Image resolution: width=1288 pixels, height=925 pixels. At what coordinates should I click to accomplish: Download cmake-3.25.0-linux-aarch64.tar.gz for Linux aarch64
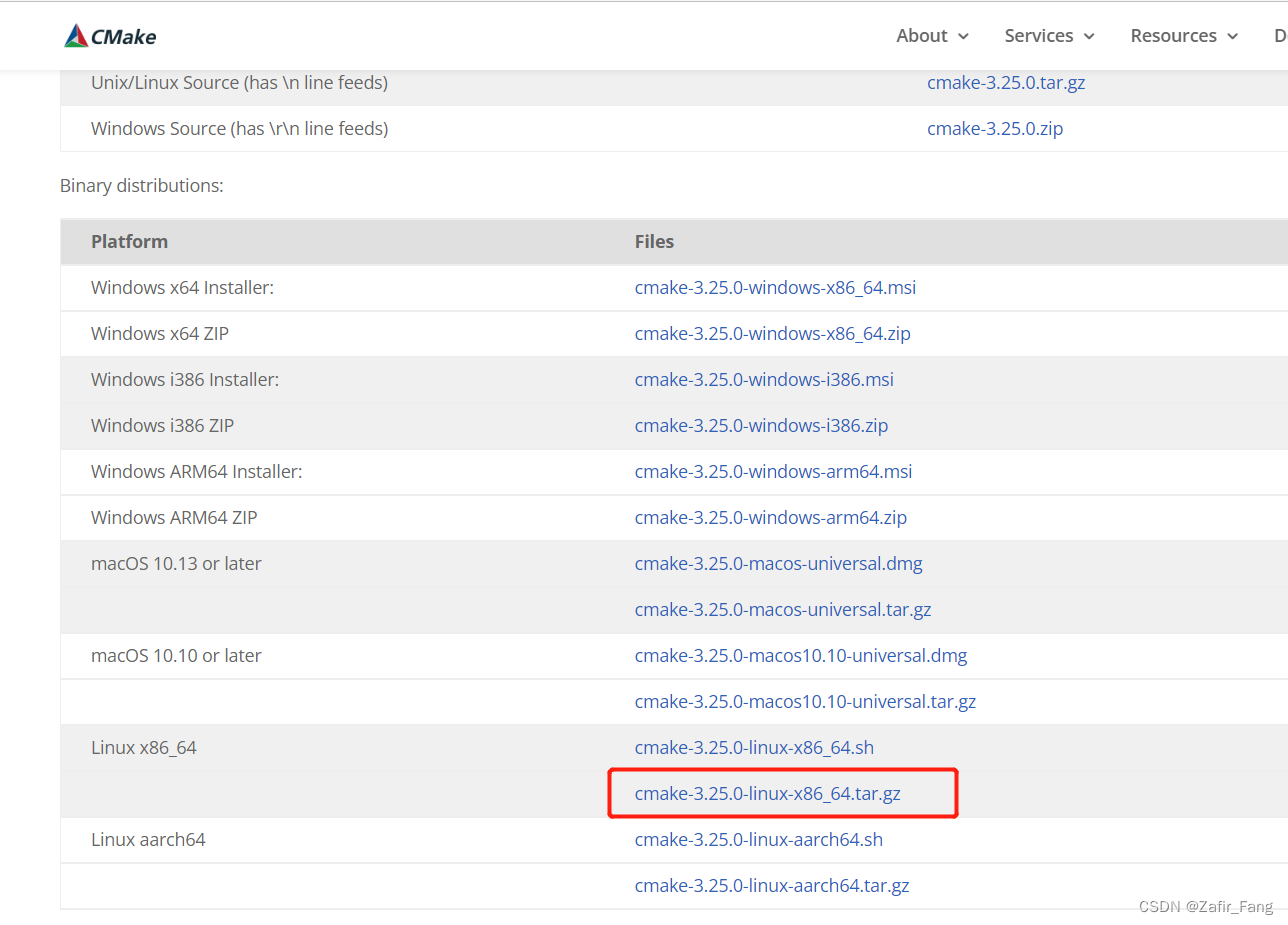click(772, 885)
